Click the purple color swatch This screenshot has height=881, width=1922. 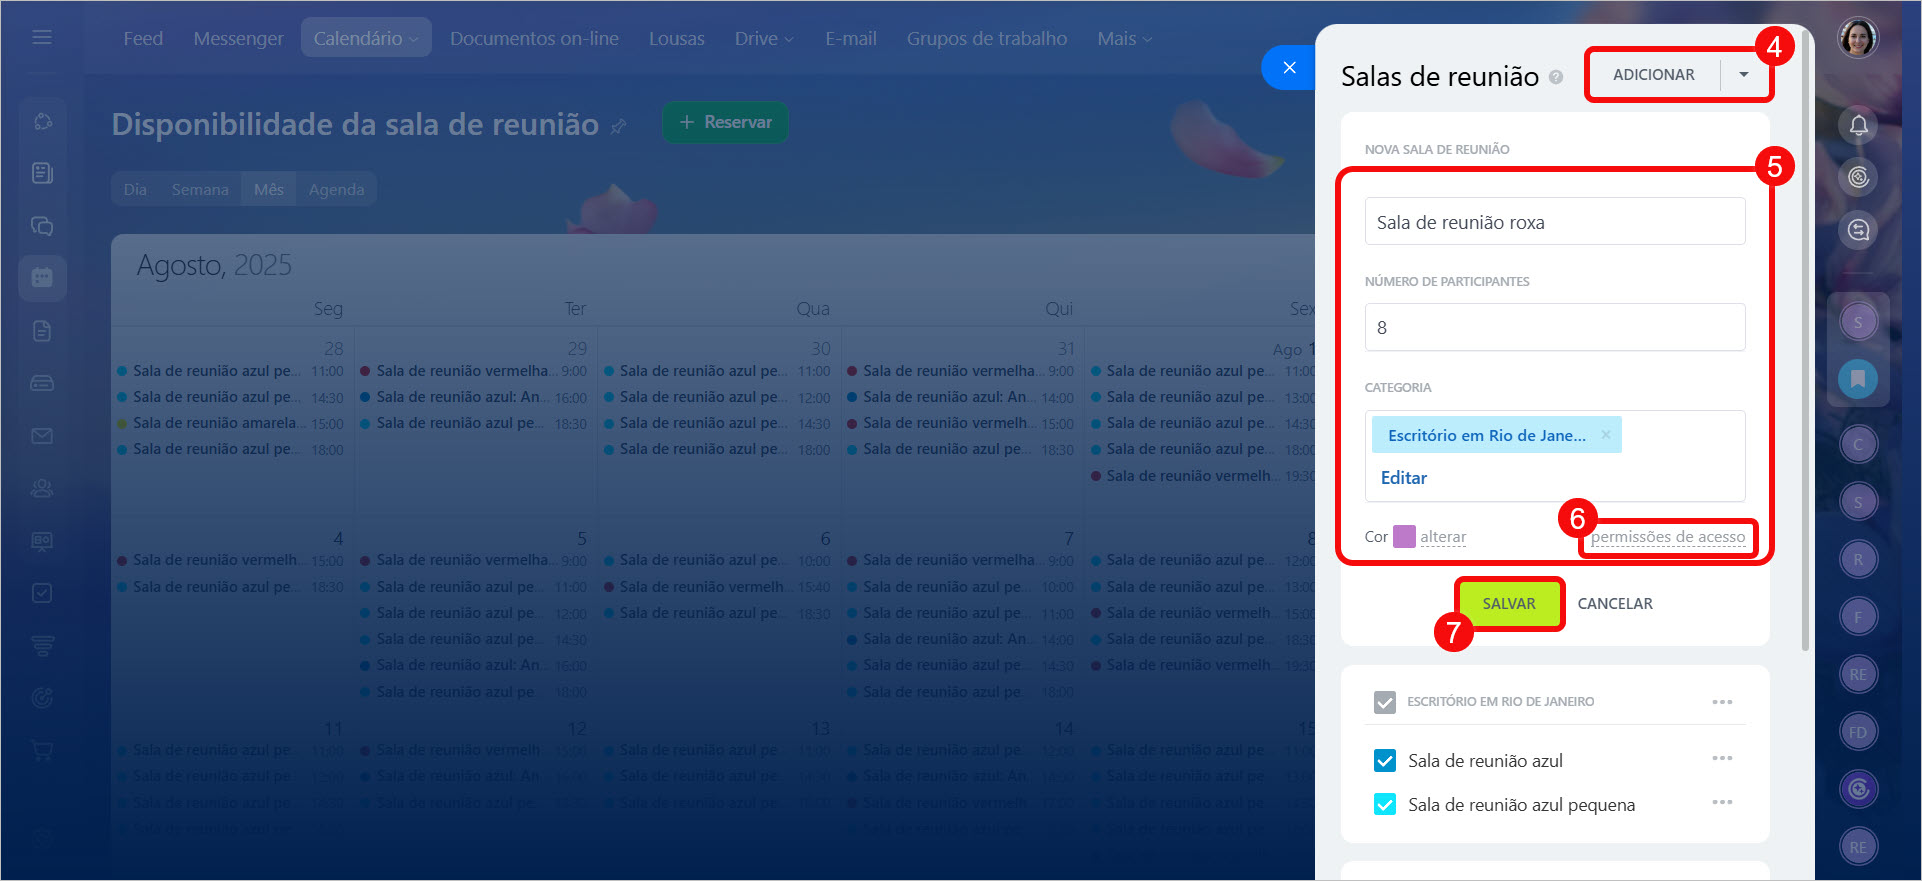coord(1404,536)
